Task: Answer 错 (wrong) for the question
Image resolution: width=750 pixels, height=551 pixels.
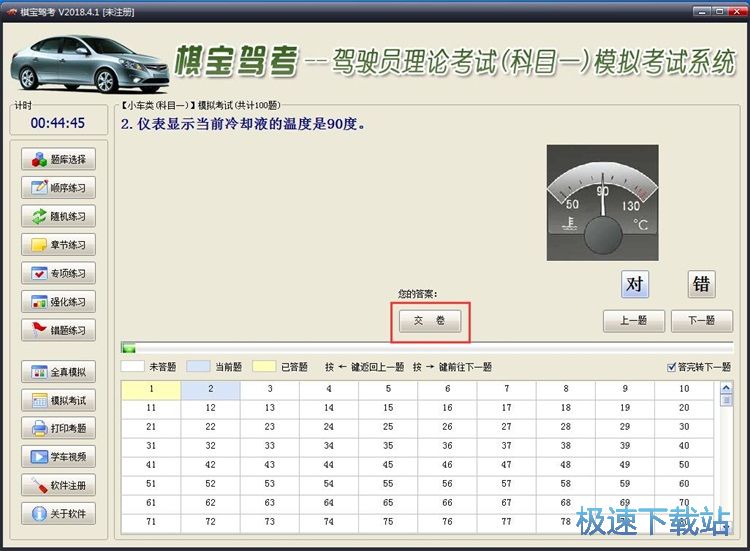Action: (701, 284)
